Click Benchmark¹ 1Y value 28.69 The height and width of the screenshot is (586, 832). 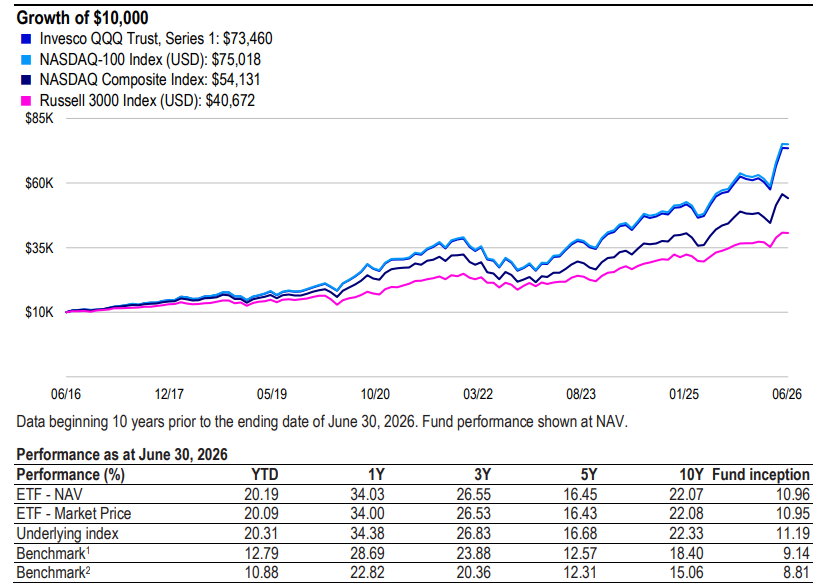(367, 554)
